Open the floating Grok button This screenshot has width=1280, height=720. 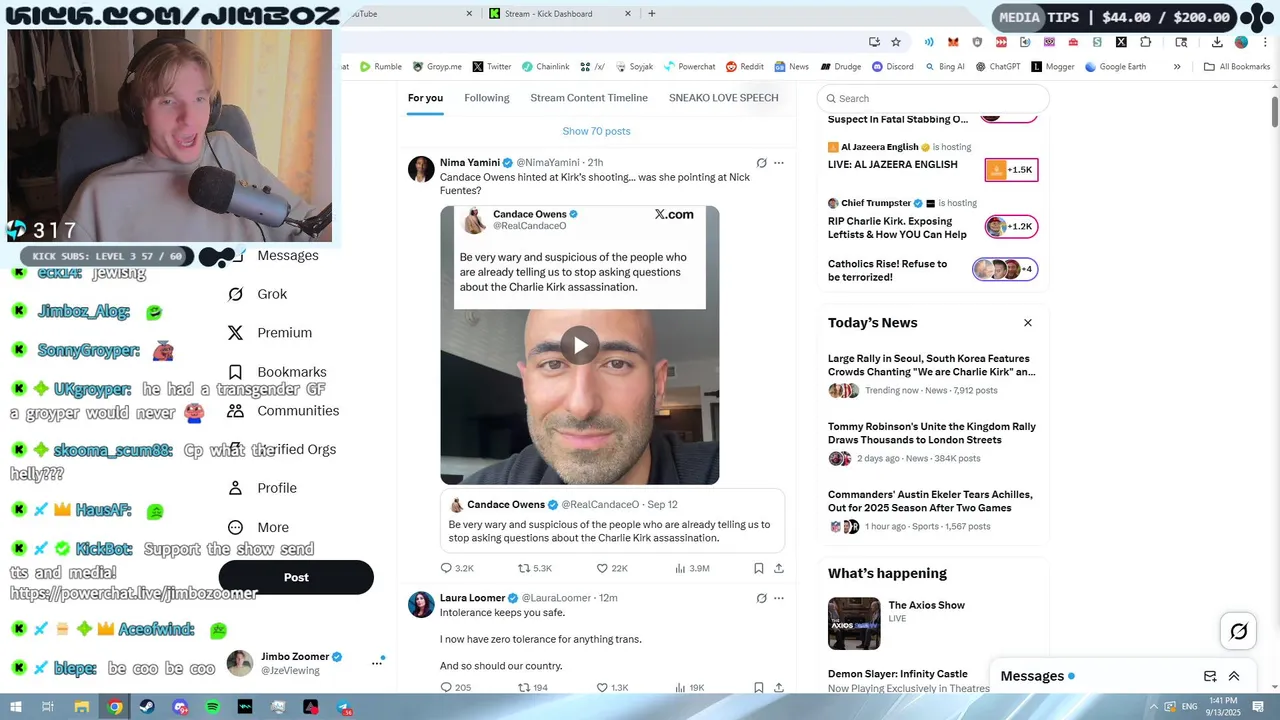pos(1238,631)
